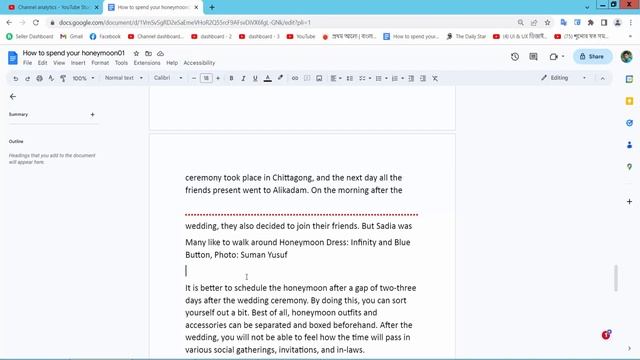The width and height of the screenshot is (640, 360).
Task: Open the Tools menu
Action: coord(121,63)
